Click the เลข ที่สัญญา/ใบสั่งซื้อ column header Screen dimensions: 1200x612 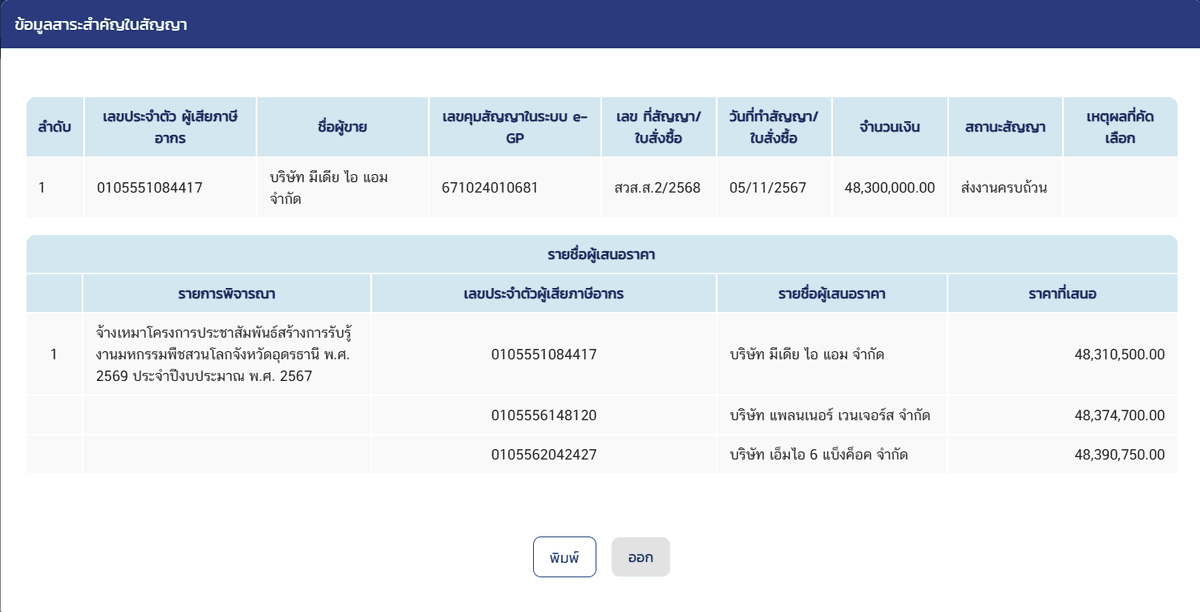tap(658, 127)
